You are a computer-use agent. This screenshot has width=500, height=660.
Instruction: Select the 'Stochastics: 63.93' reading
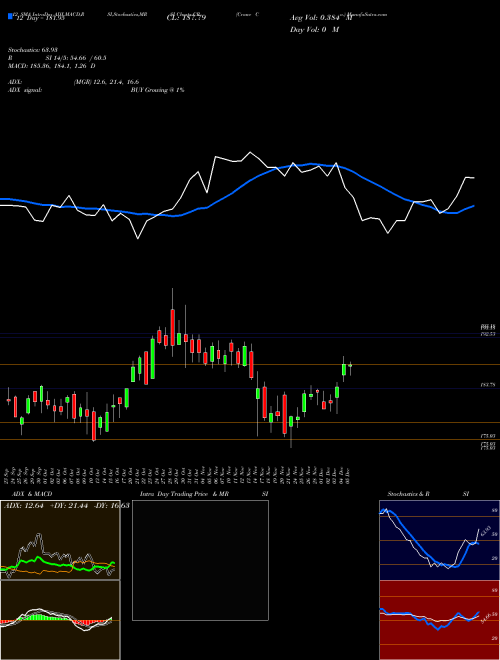coord(33,50)
